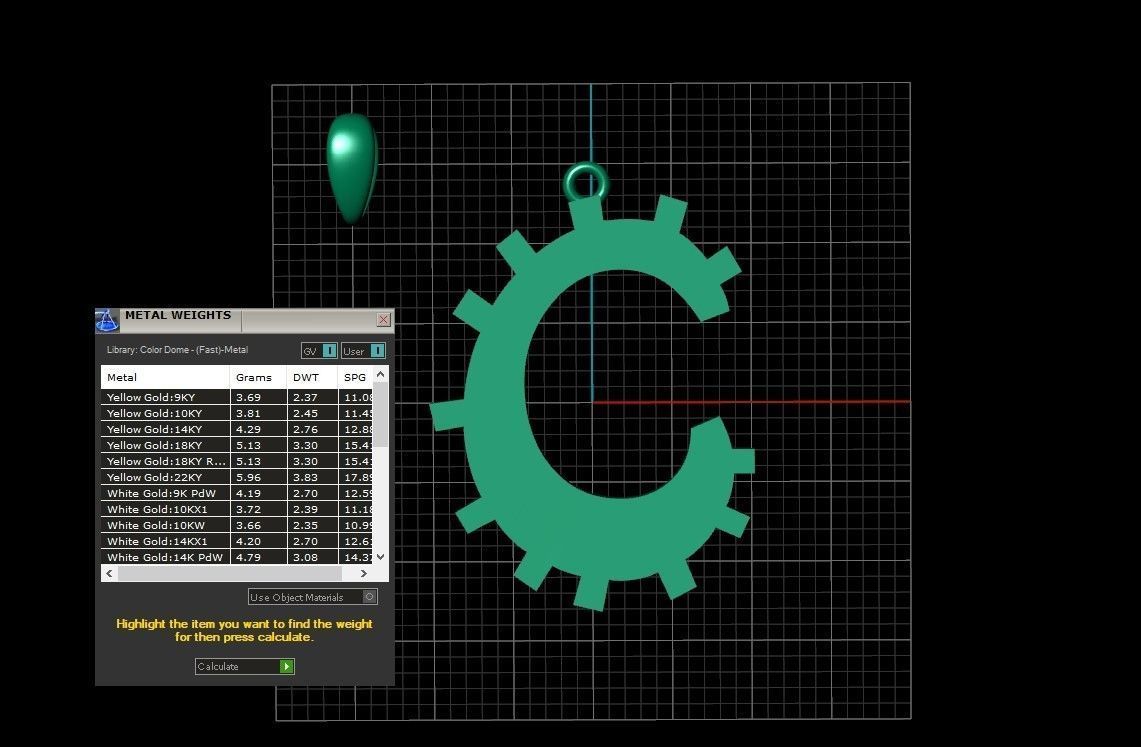Click the 2.45 DWT value for 10KY

pos(305,413)
